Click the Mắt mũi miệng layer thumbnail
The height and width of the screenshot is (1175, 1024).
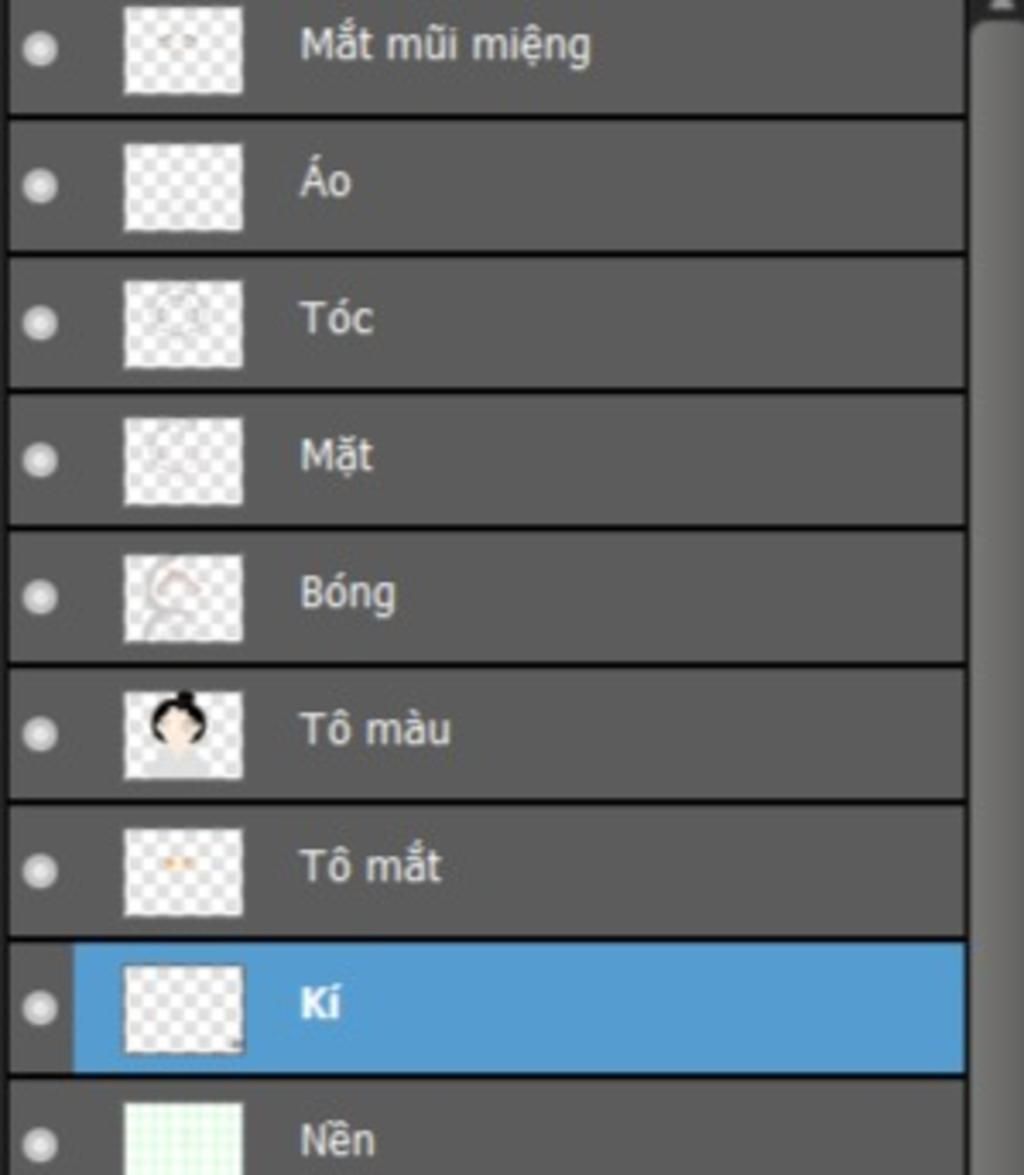(x=183, y=49)
